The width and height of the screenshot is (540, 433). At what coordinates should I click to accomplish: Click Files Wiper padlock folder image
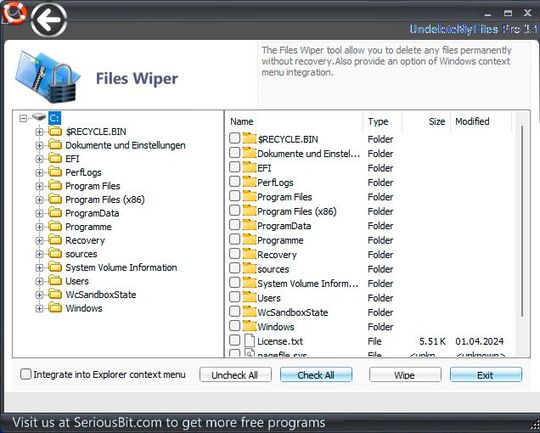click(48, 77)
